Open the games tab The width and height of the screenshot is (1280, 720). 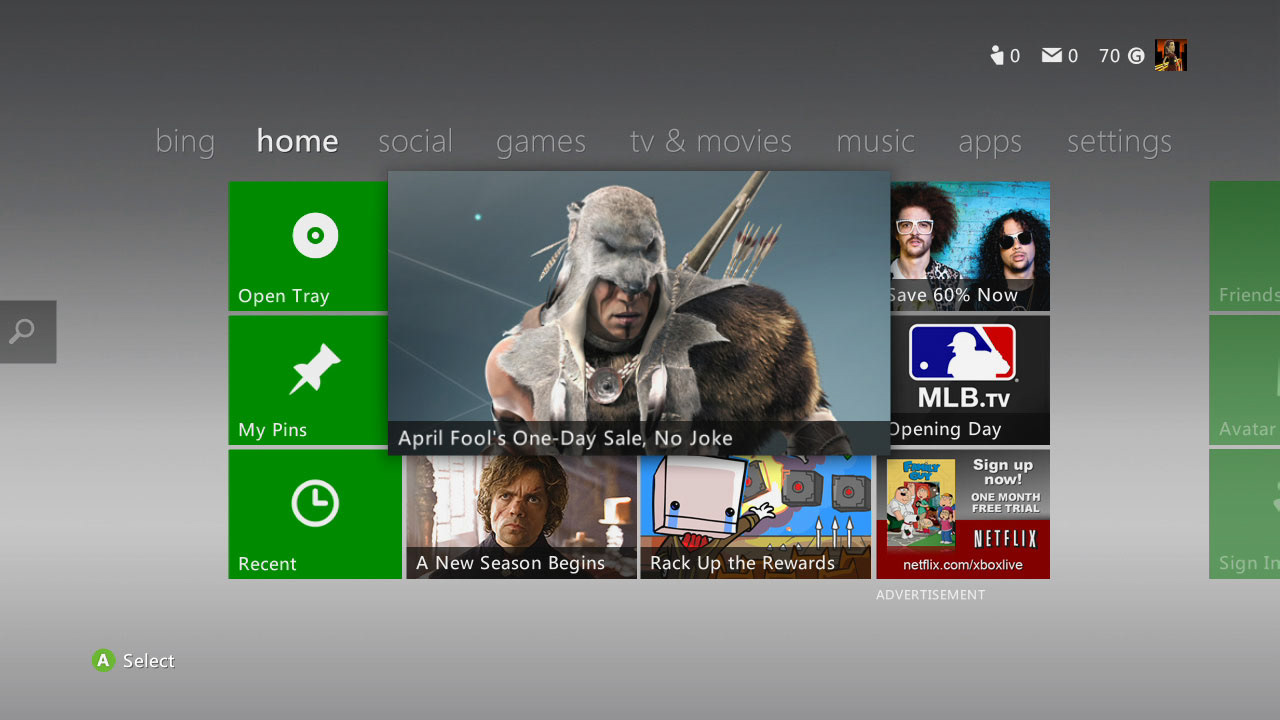pos(540,142)
